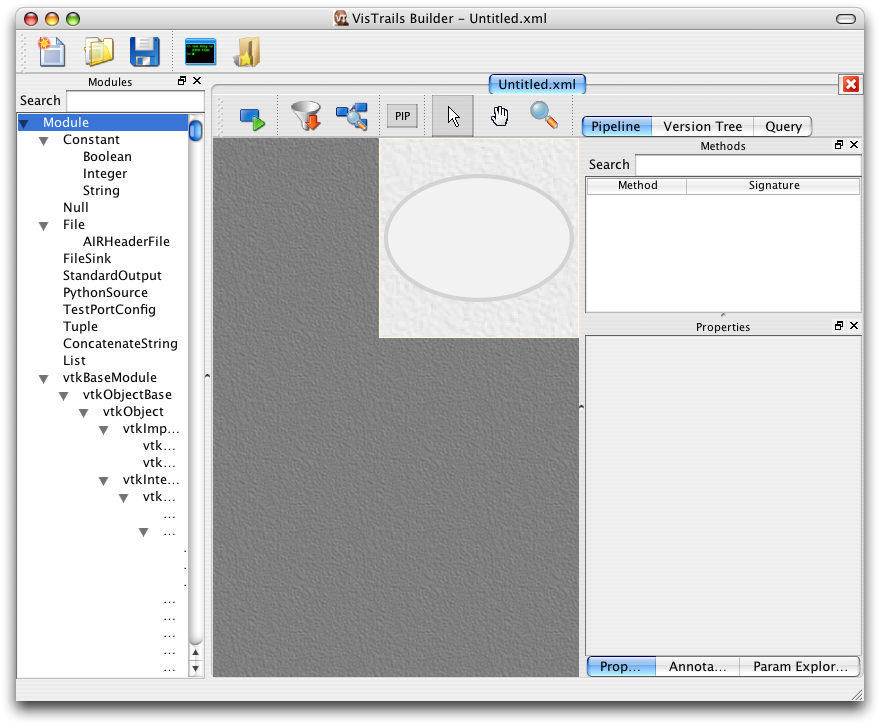880x725 pixels.
Task: Click the new document icon
Action: click(x=51, y=51)
